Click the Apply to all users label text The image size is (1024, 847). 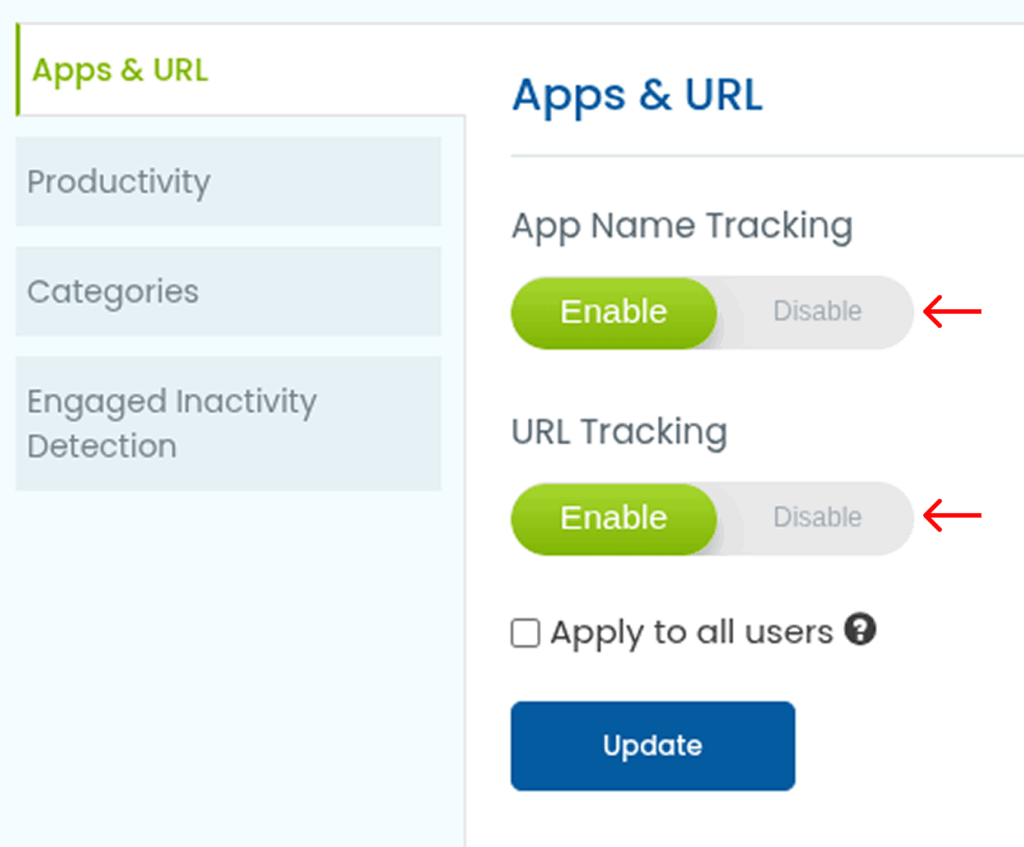click(x=691, y=633)
